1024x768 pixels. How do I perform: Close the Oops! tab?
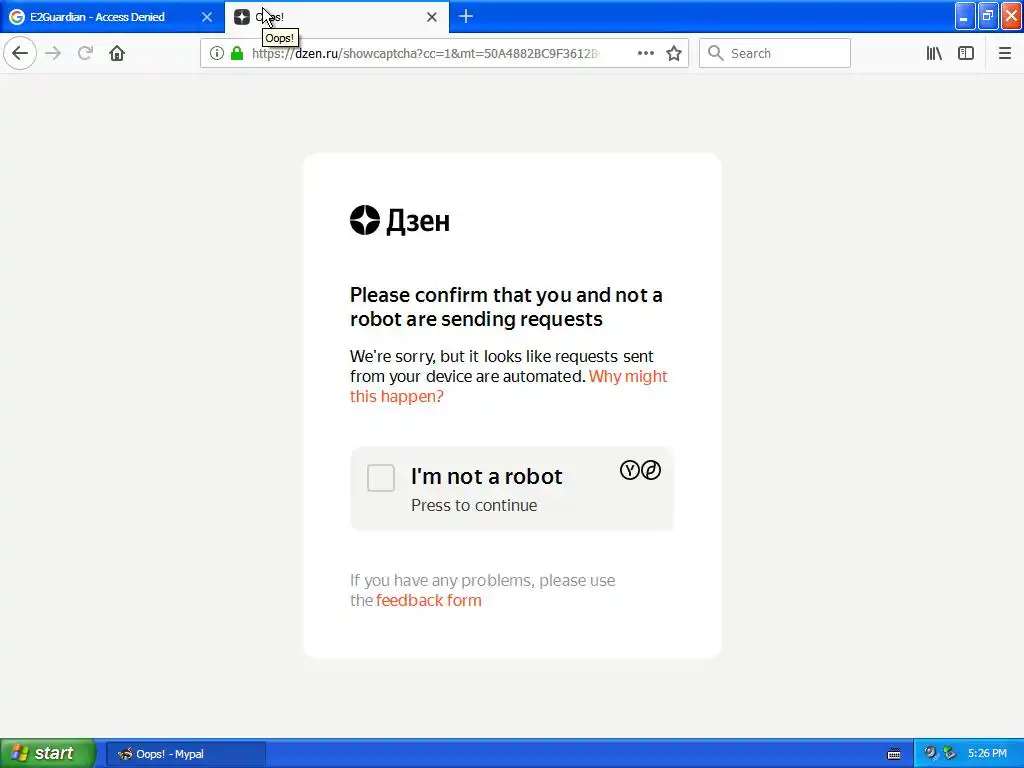[x=432, y=17]
